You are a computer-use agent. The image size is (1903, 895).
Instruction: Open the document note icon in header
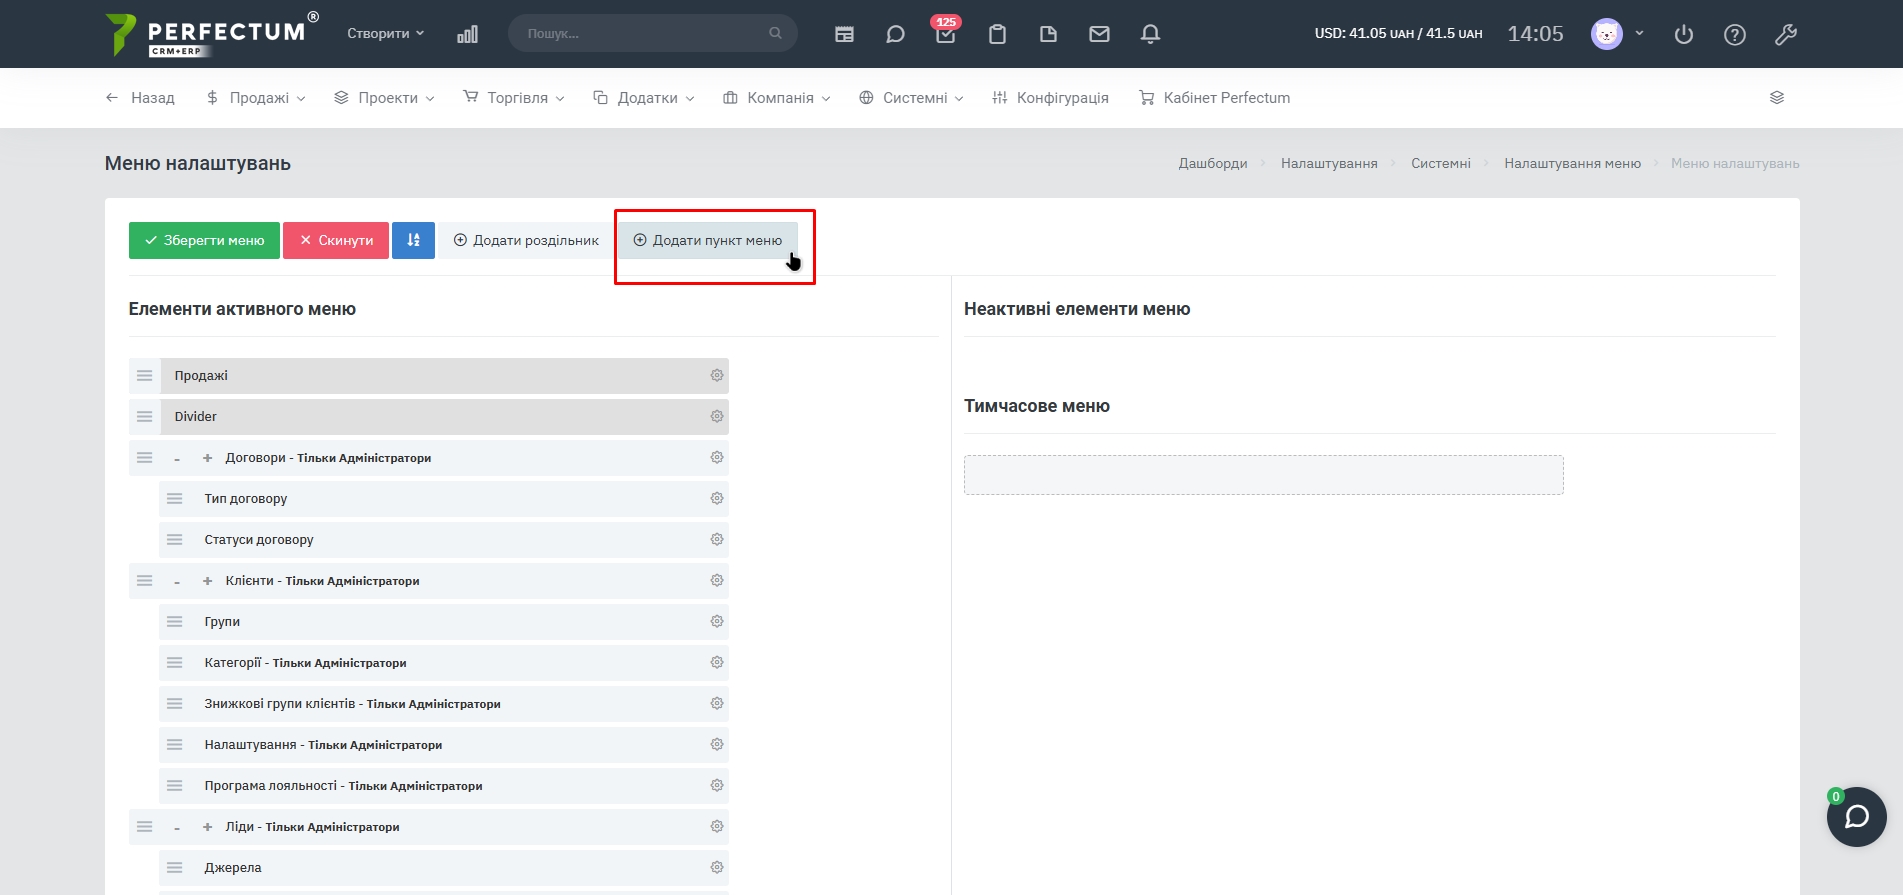[x=1048, y=34]
